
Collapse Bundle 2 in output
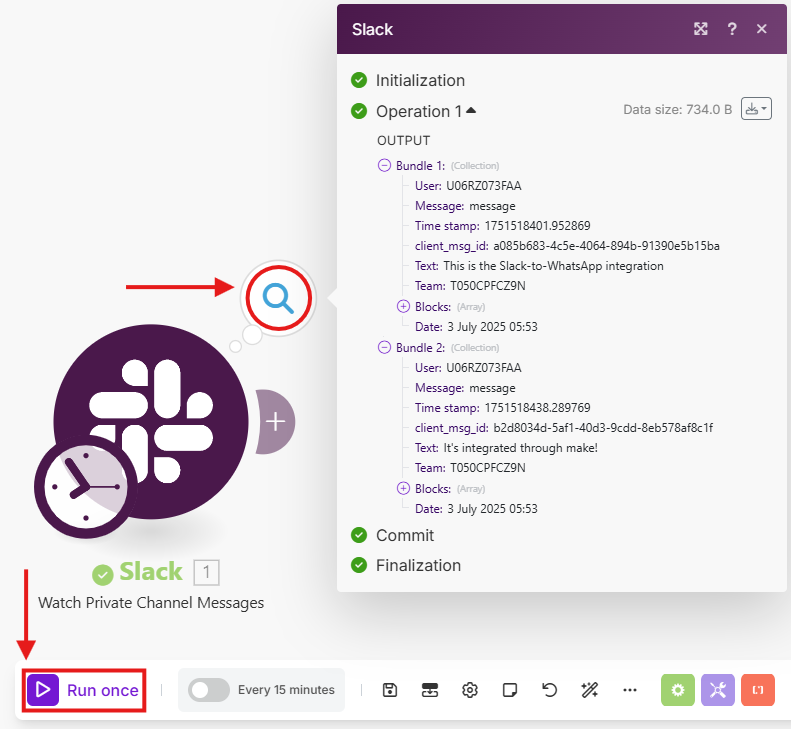pyautogui.click(x=384, y=348)
